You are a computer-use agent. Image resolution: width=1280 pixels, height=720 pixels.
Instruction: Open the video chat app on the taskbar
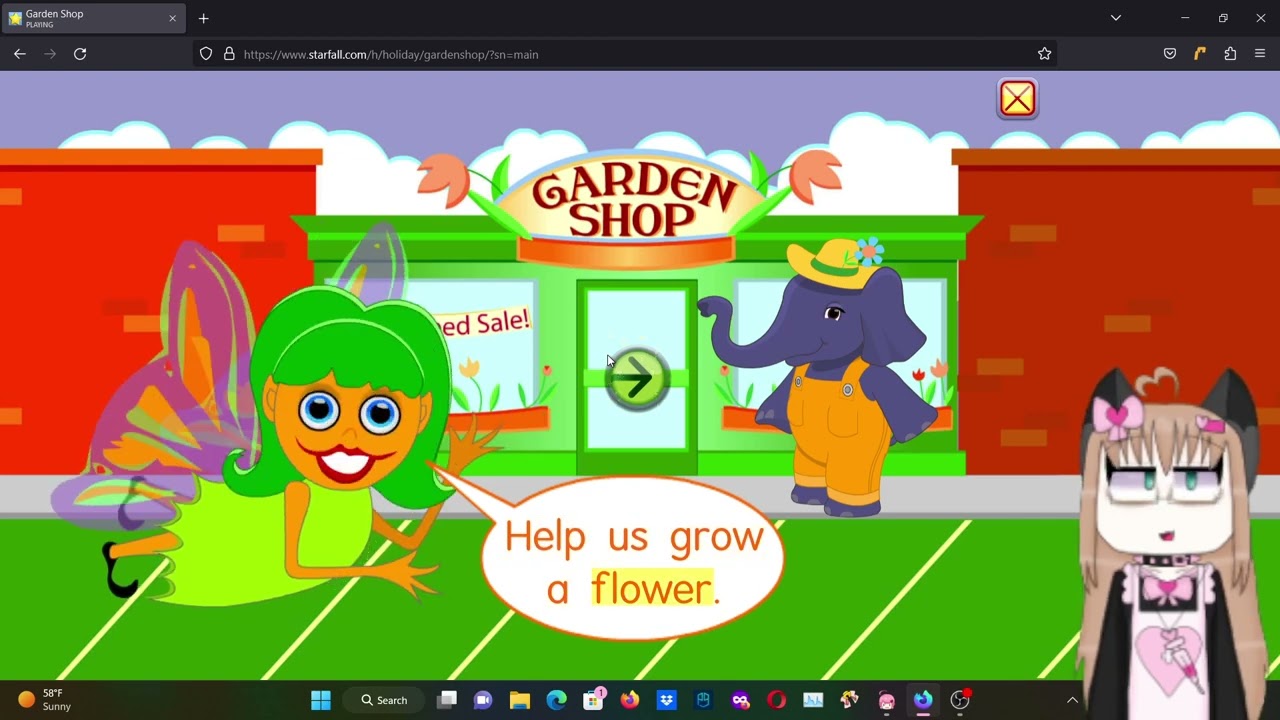483,700
